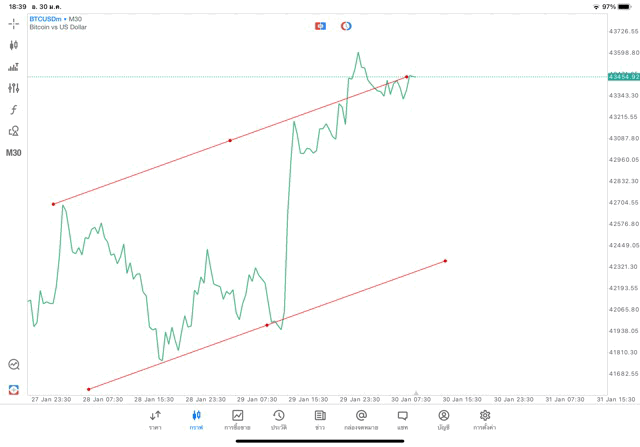640x447 pixels.
Task: Tap the circular clock icon above the chart
Action: pyautogui.click(x=346, y=25)
